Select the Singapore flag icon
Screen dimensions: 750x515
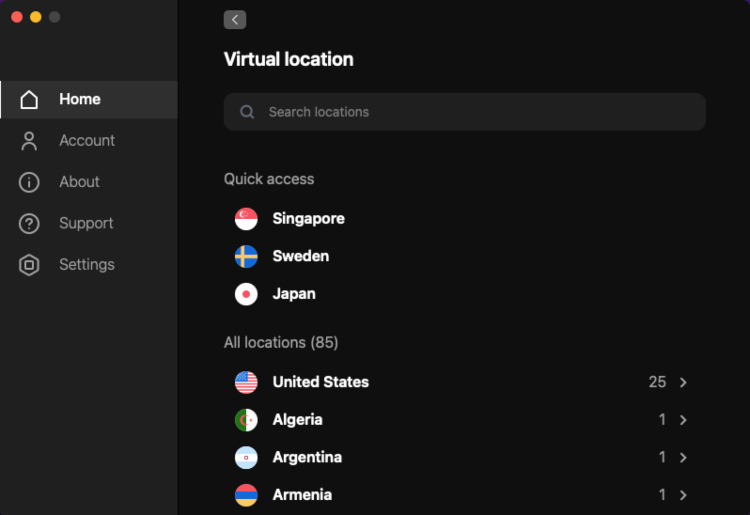tap(246, 219)
